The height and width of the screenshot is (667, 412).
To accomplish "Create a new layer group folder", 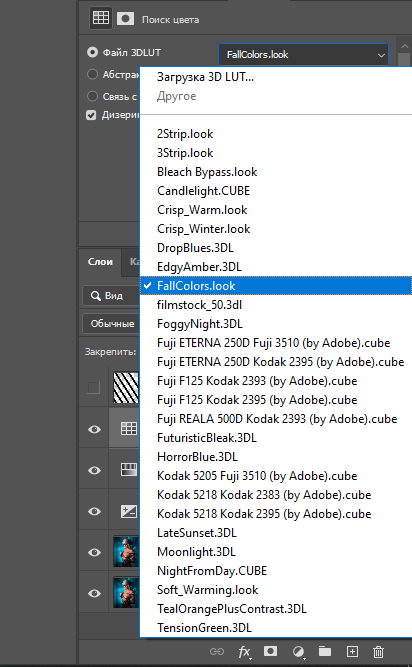I will pos(325,651).
